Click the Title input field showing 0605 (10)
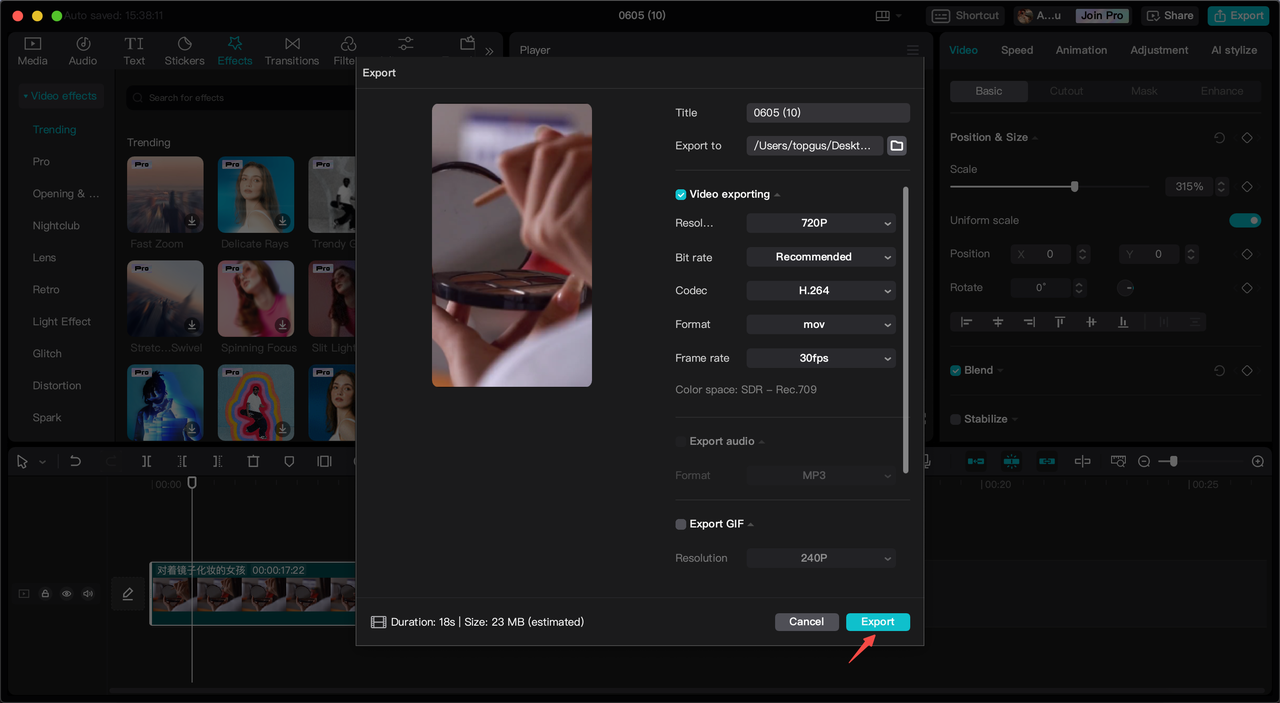1280x703 pixels. pos(828,113)
